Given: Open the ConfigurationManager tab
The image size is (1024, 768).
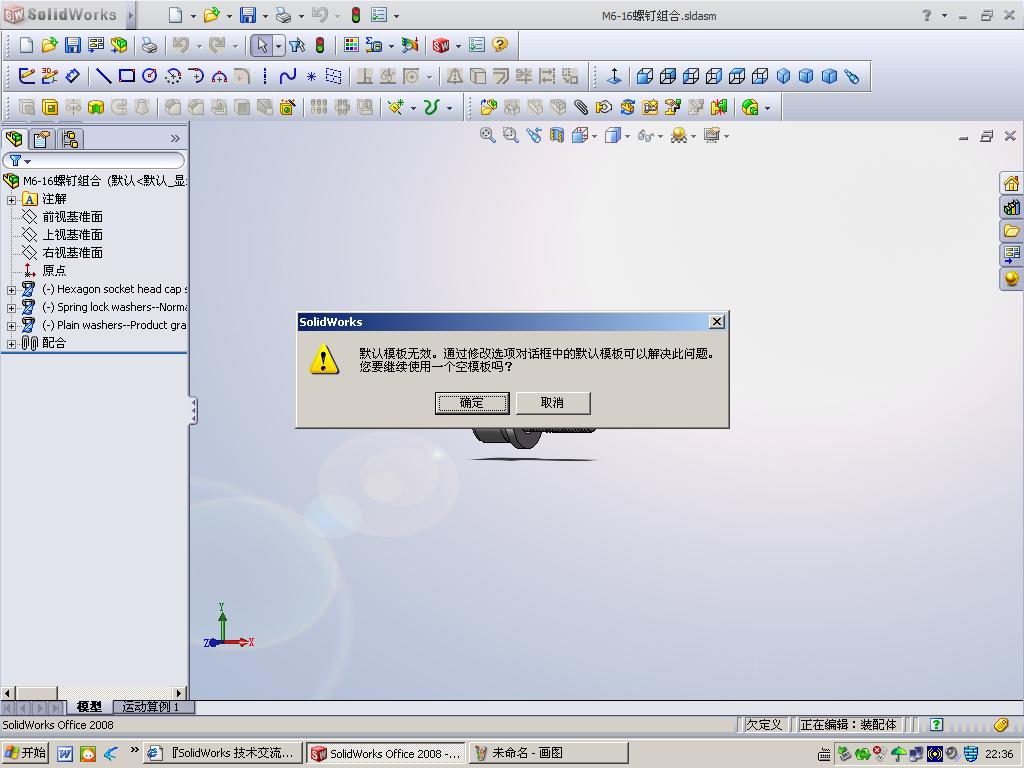Looking at the screenshot, I should tap(71, 138).
